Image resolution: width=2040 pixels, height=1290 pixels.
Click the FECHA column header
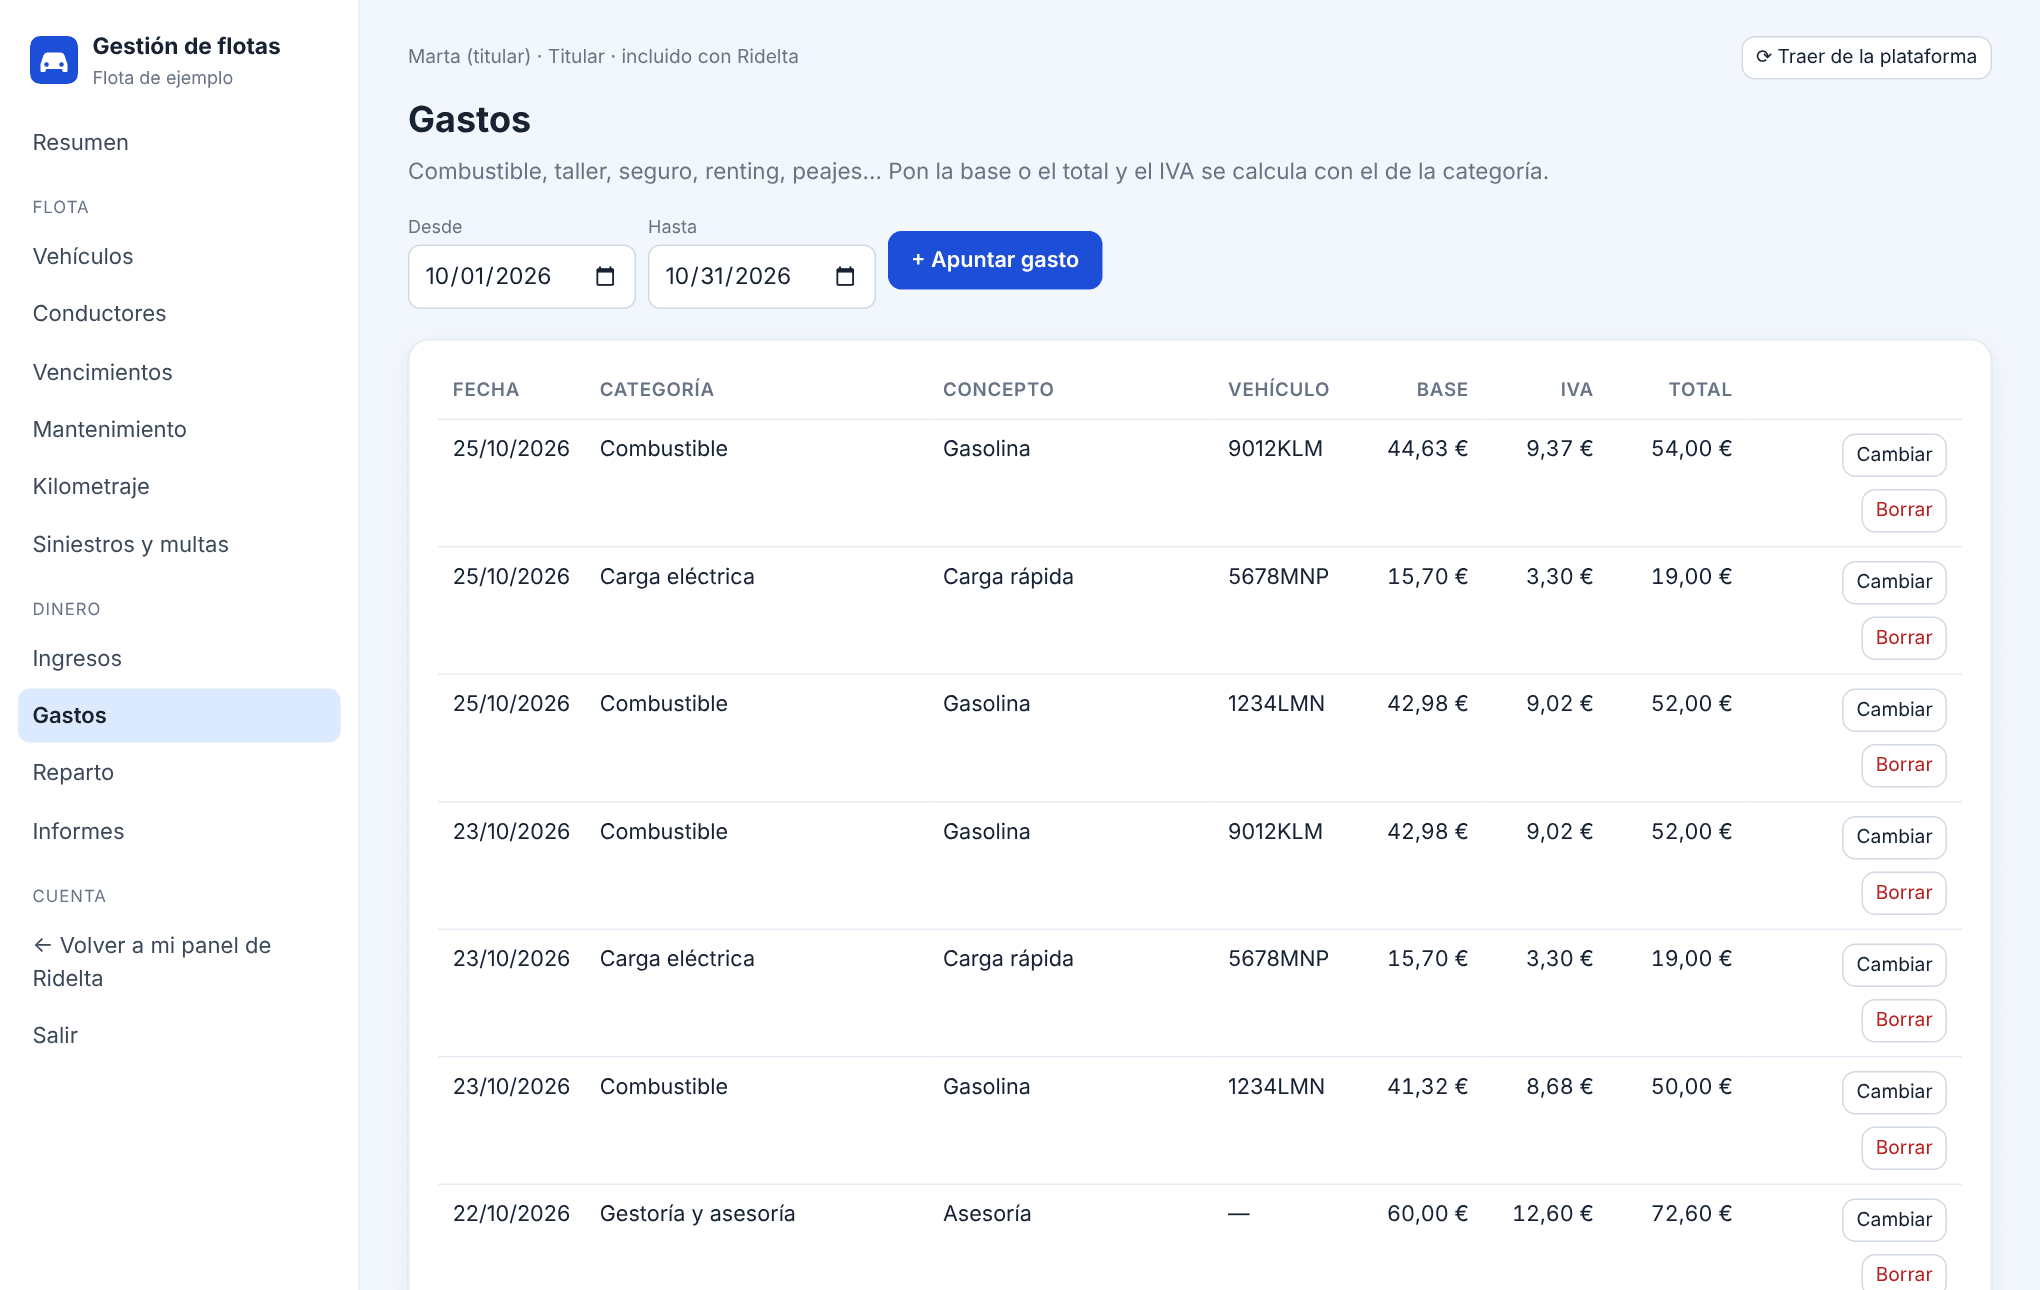tap(486, 390)
